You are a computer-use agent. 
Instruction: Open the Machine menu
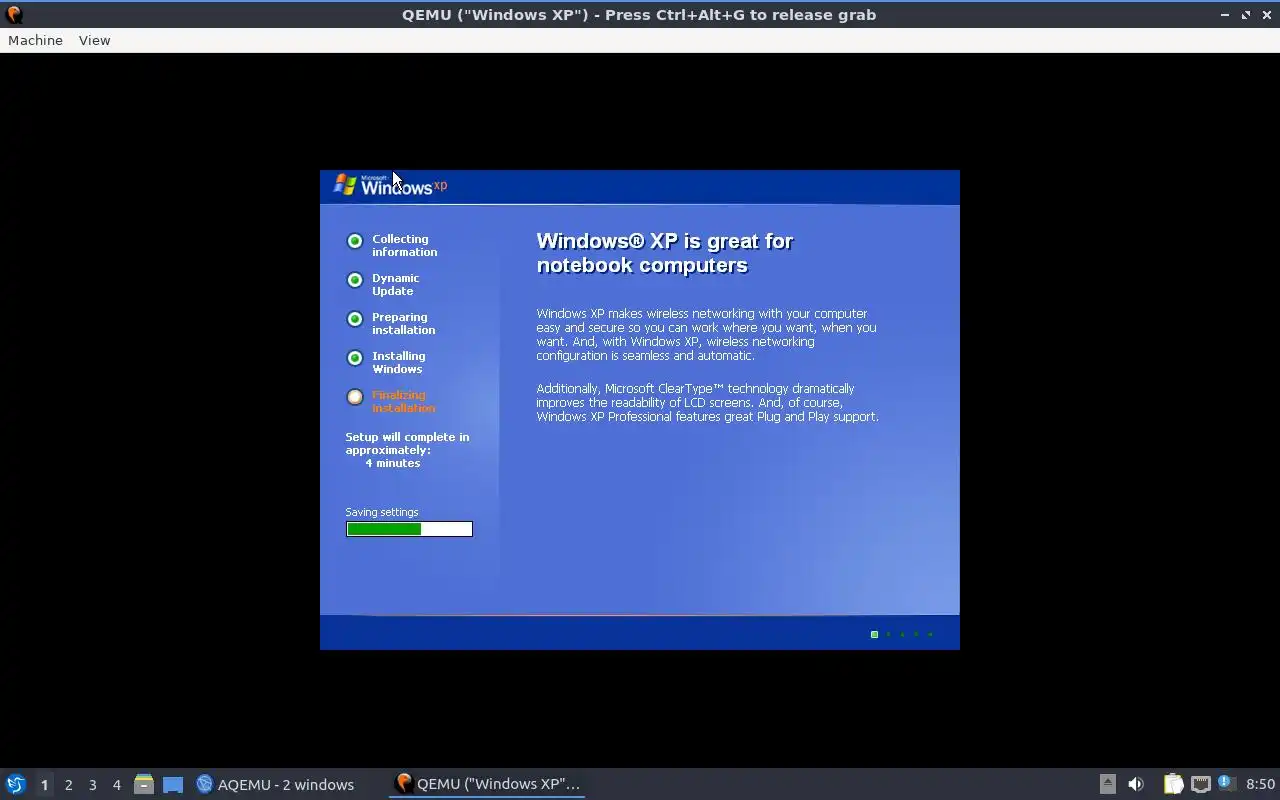click(35, 40)
